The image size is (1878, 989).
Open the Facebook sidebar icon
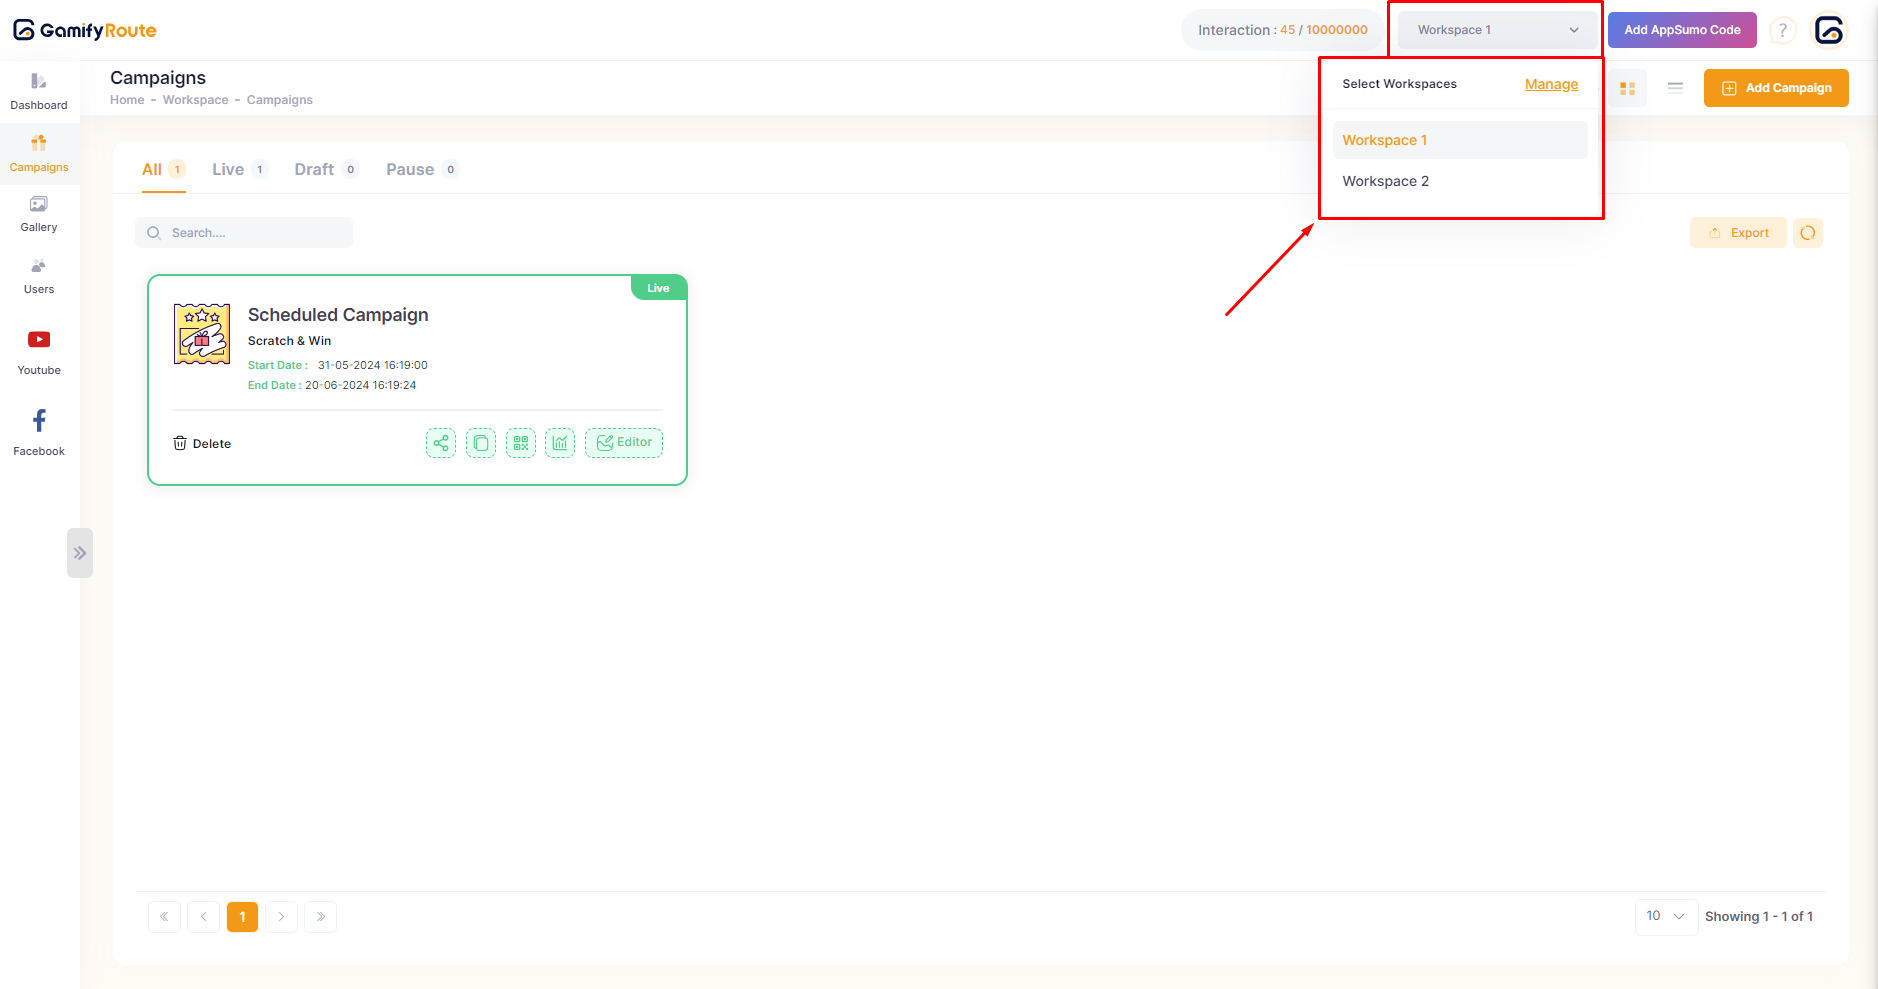click(39, 421)
